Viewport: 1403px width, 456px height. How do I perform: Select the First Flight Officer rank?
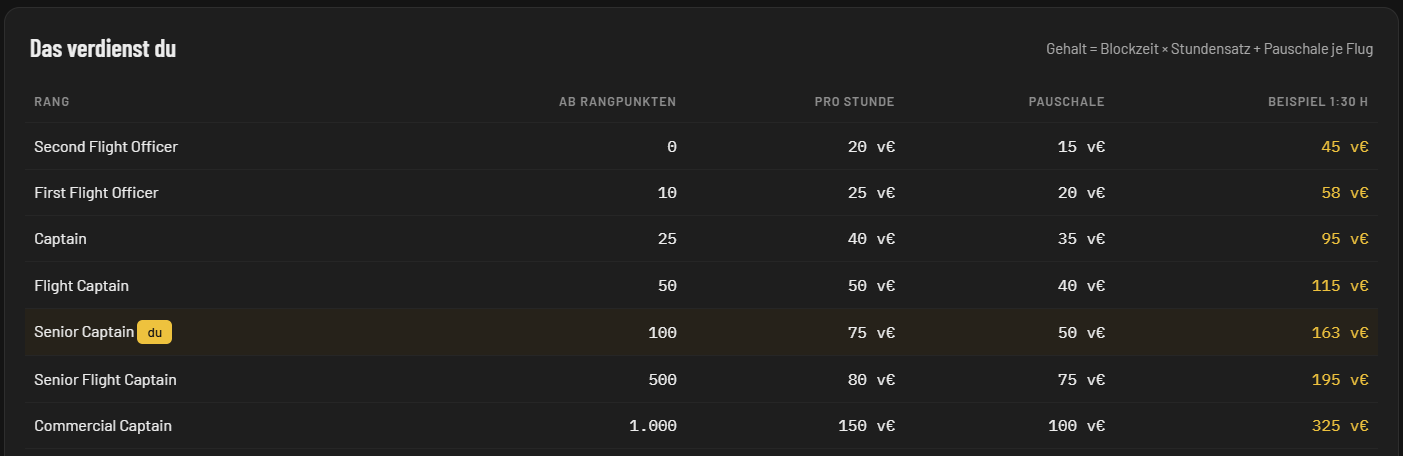click(96, 192)
